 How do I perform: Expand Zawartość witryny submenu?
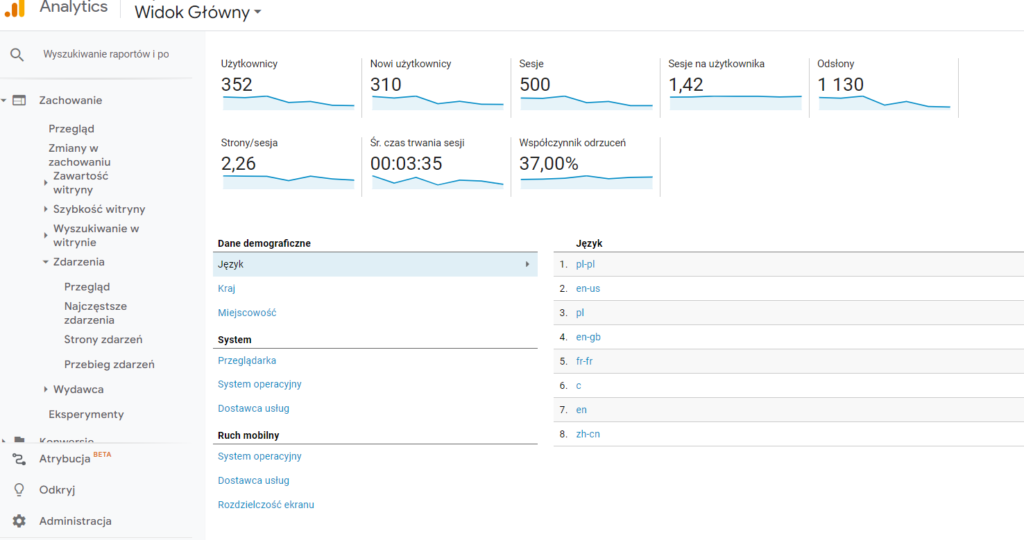click(45, 183)
